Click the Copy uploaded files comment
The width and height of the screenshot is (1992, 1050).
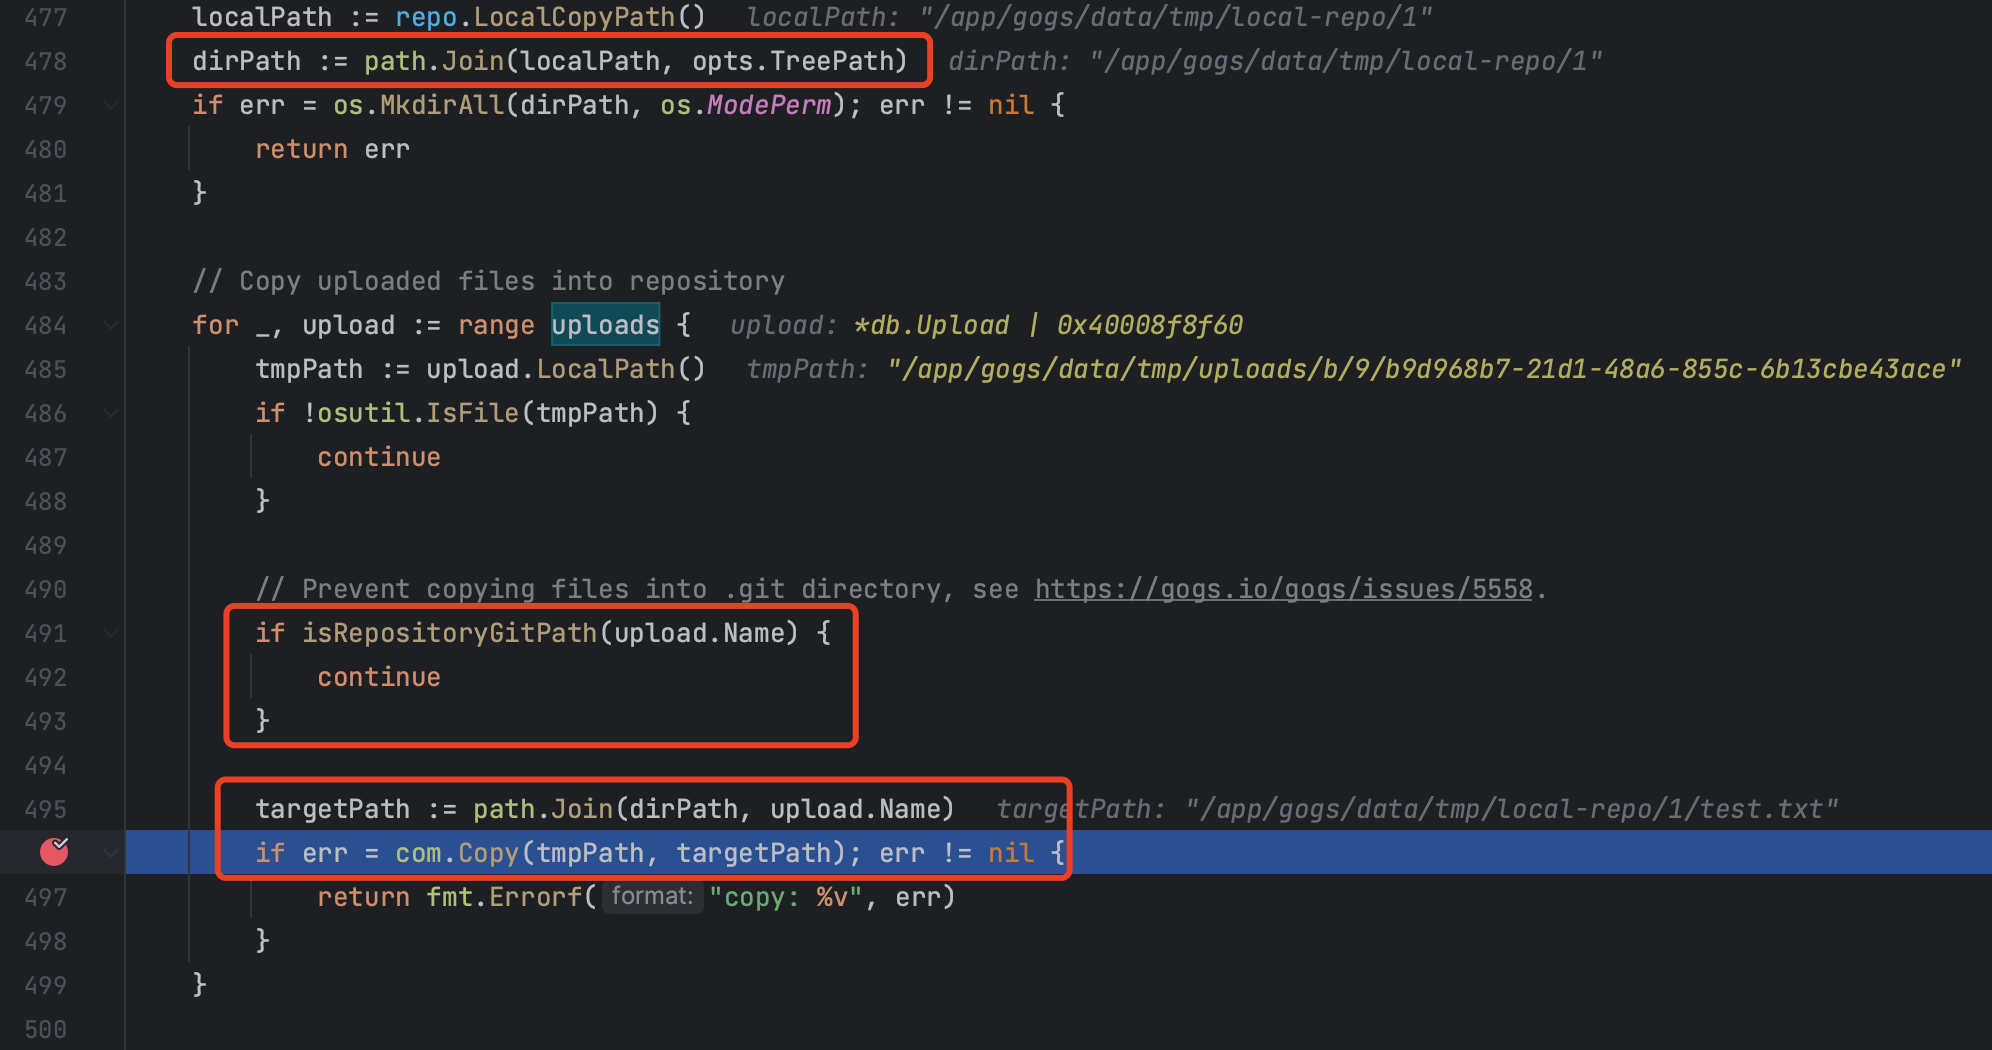click(488, 281)
